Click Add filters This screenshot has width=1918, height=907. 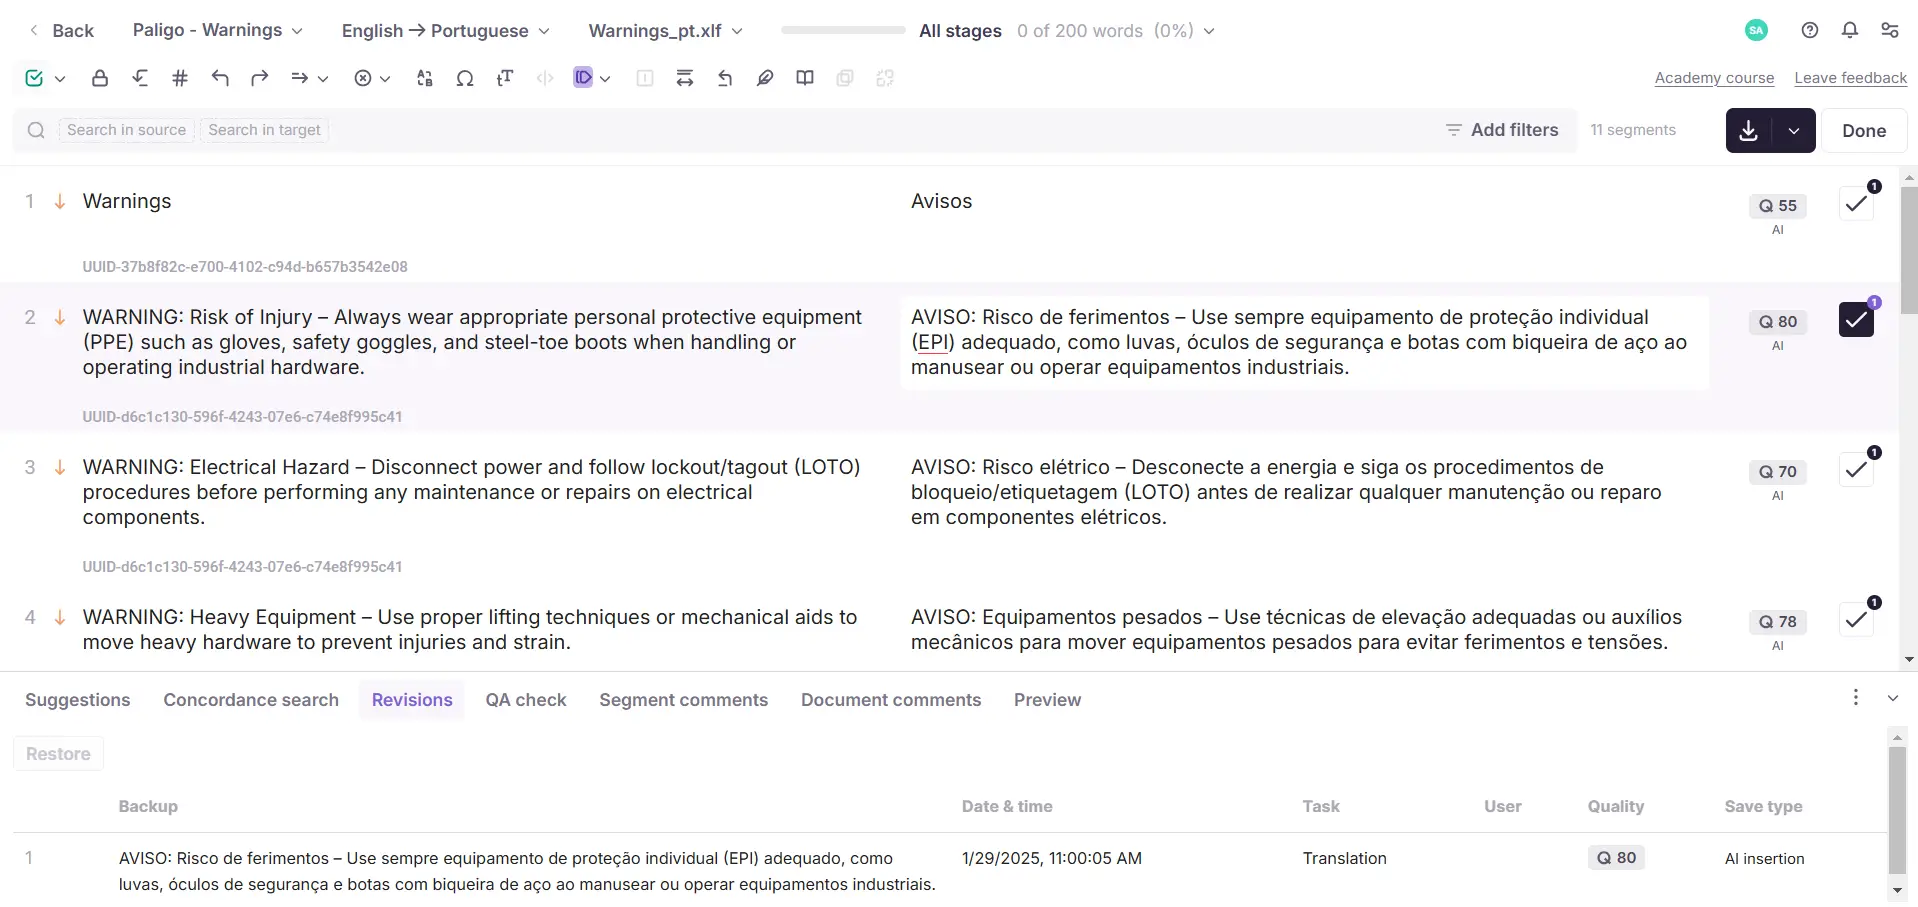1502,130
